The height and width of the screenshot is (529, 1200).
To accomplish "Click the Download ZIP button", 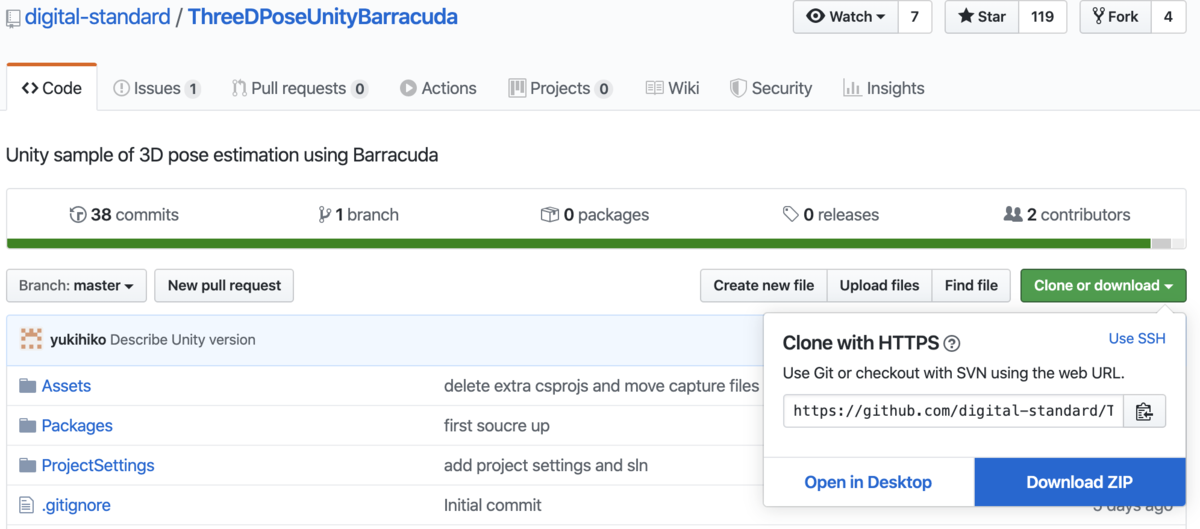I will pyautogui.click(x=1080, y=482).
